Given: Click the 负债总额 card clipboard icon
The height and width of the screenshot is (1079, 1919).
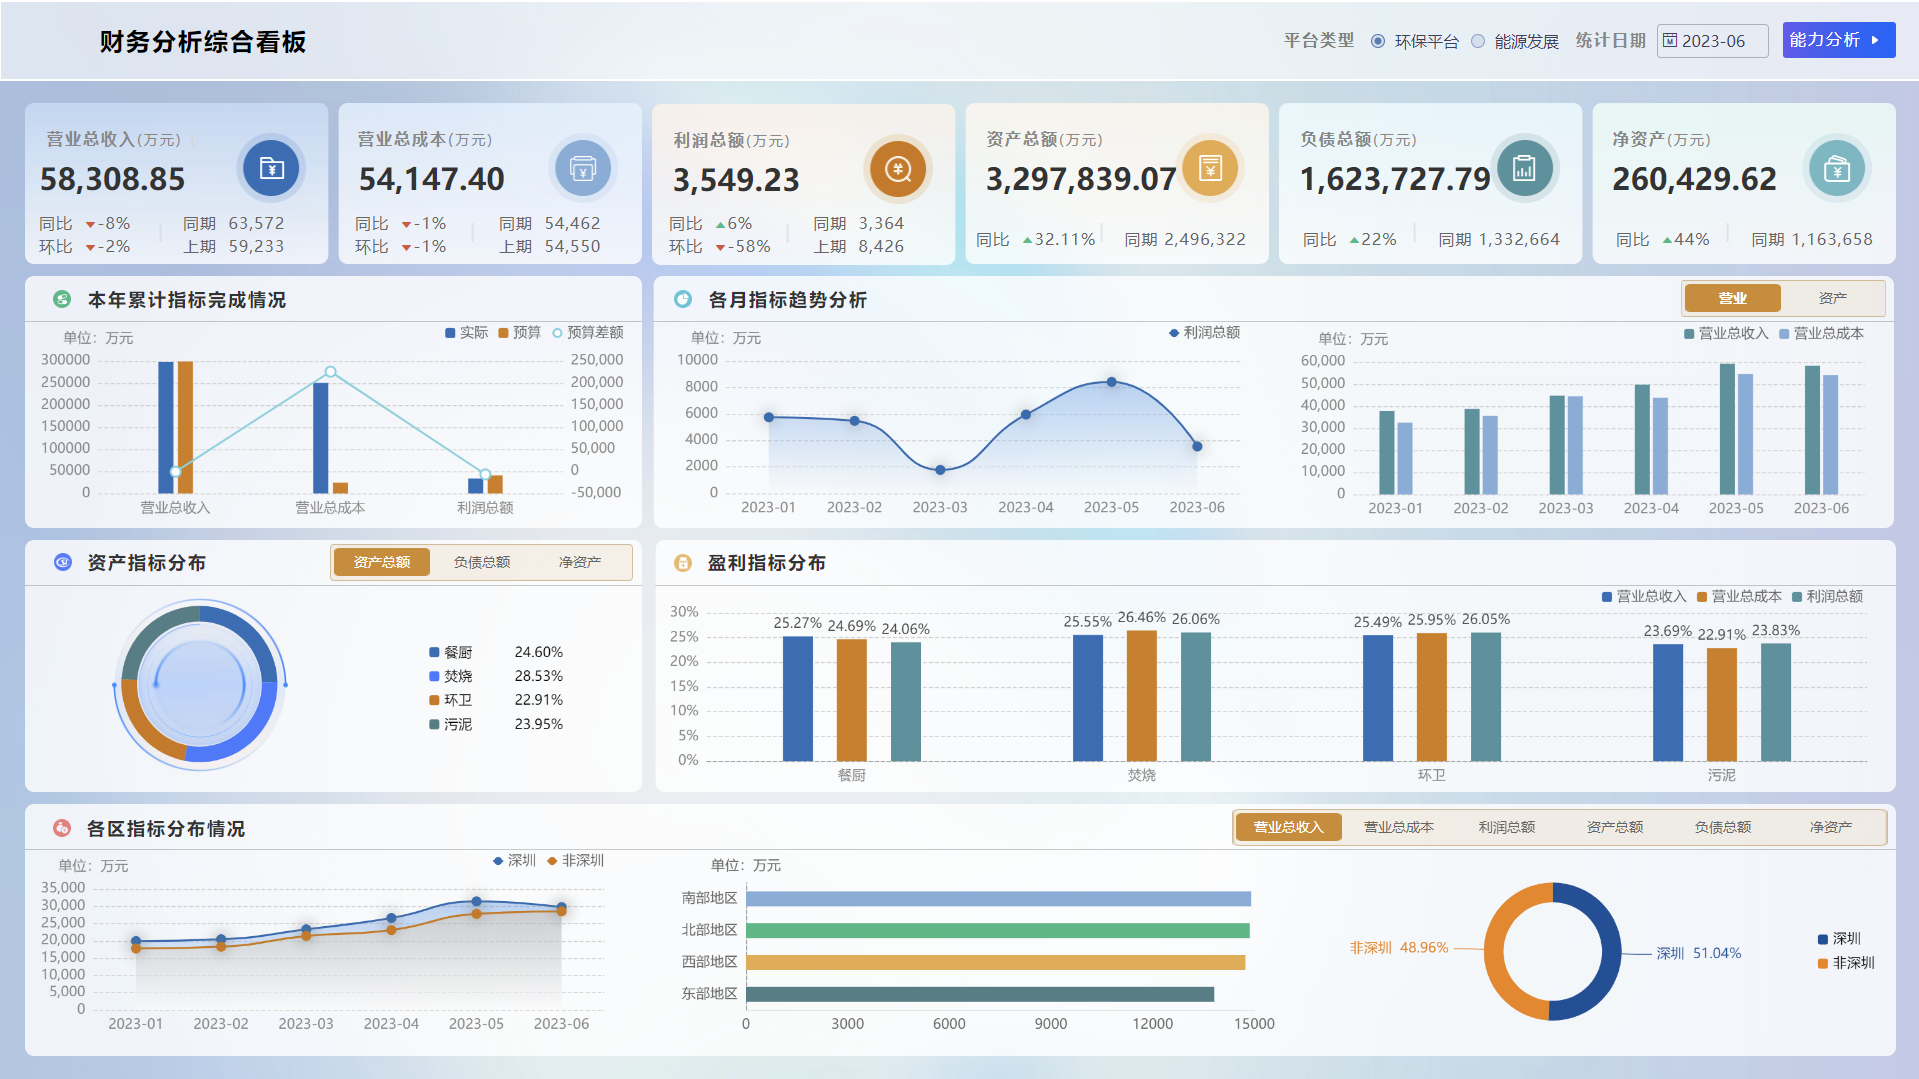Looking at the screenshot, I should pos(1523,168).
